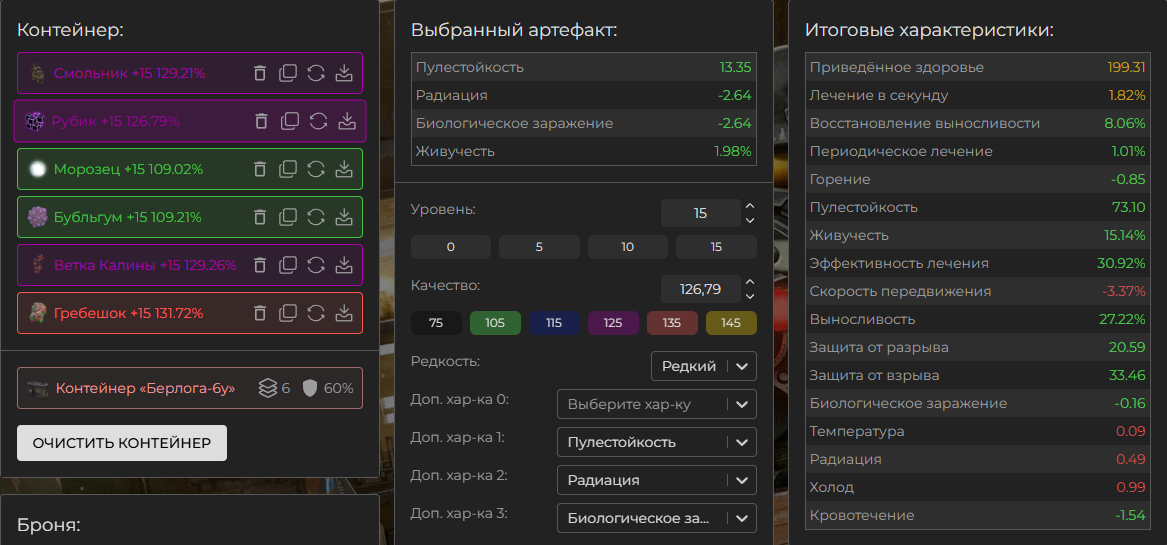The height and width of the screenshot is (545, 1167).
Task: Set level preset to 10
Action: click(x=627, y=247)
